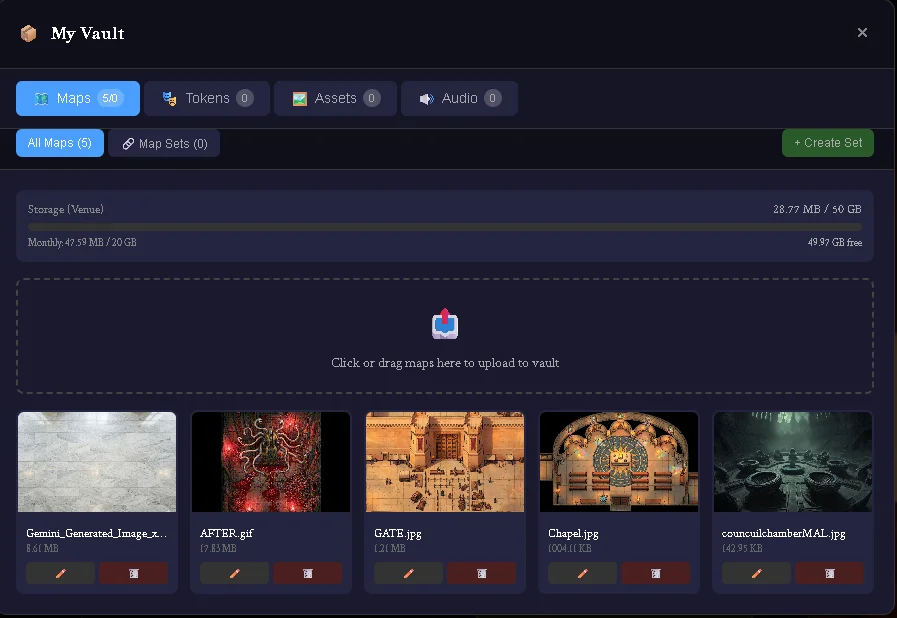Switch to the Tokens tab
Viewport: 897px width, 618px height.
click(x=207, y=98)
